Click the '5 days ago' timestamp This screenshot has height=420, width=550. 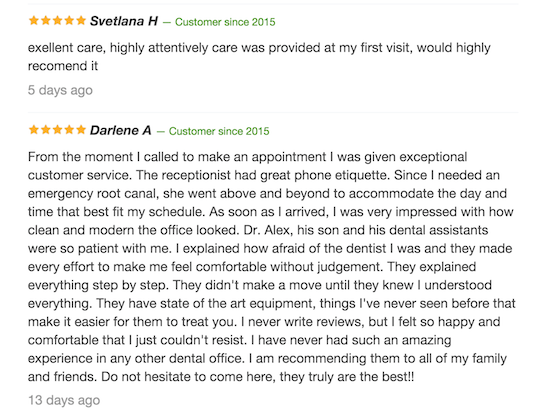[60, 90]
